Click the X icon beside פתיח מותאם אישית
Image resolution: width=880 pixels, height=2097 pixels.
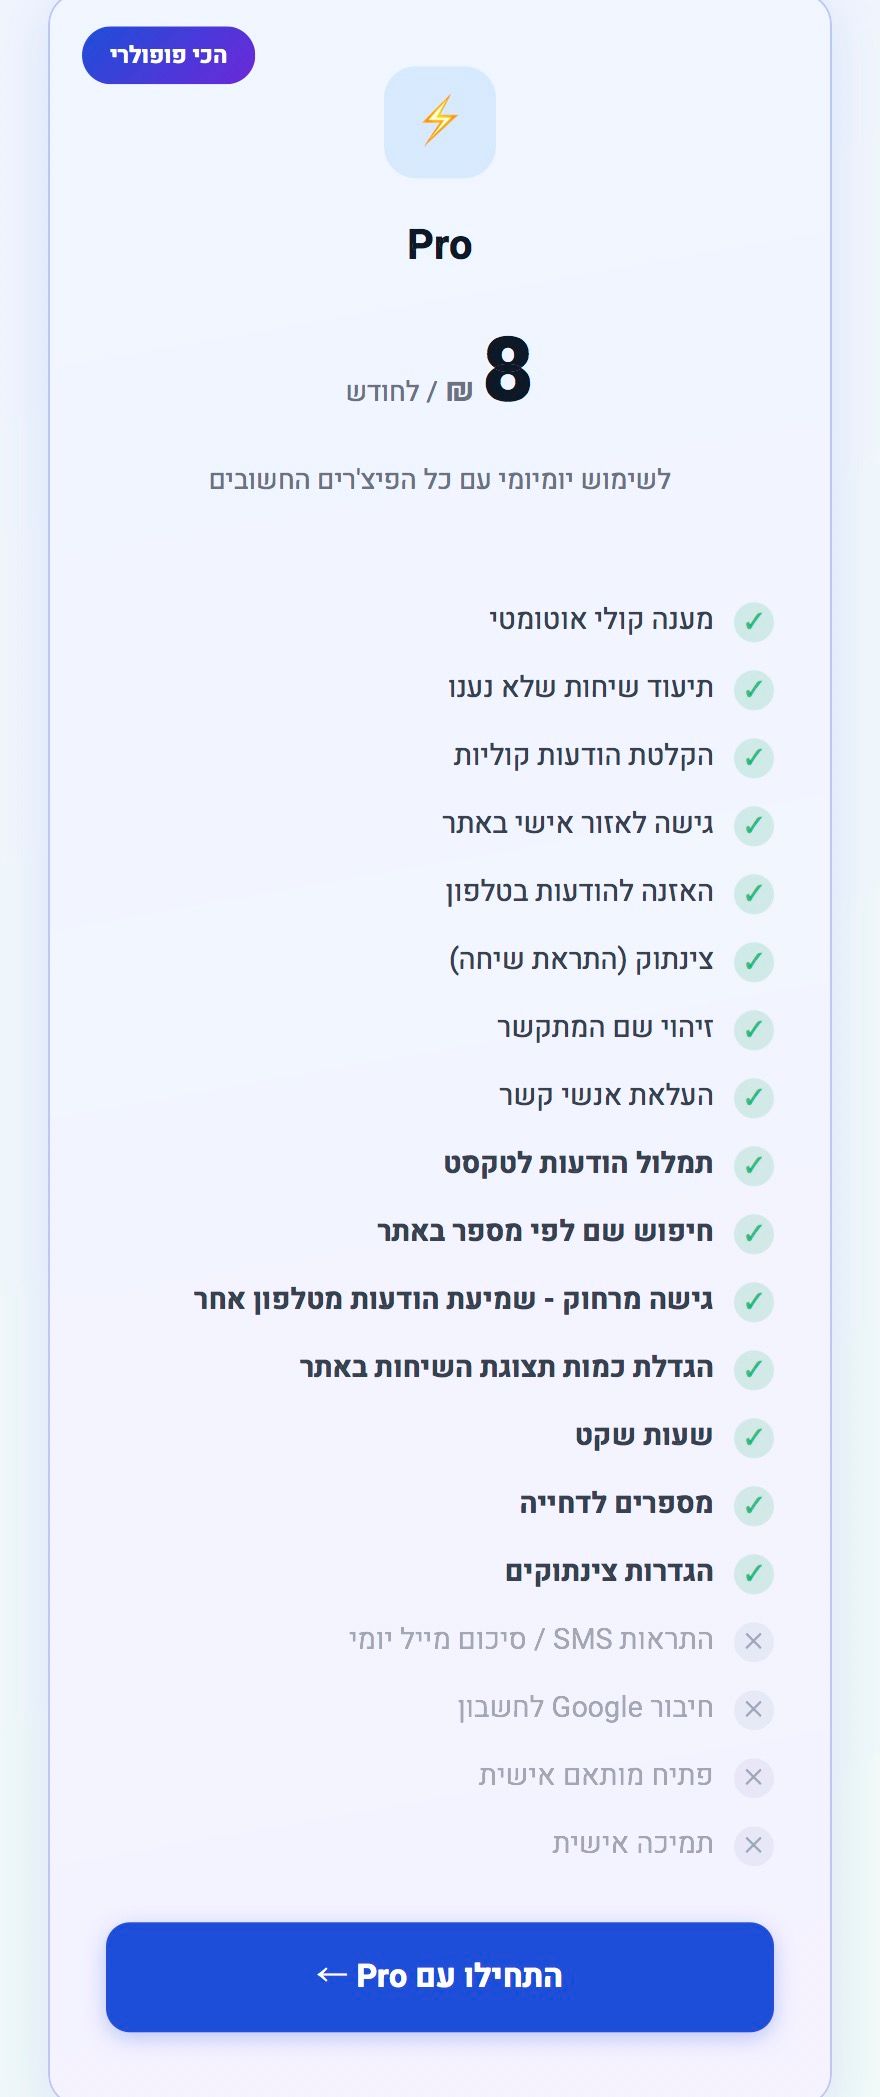(753, 1777)
